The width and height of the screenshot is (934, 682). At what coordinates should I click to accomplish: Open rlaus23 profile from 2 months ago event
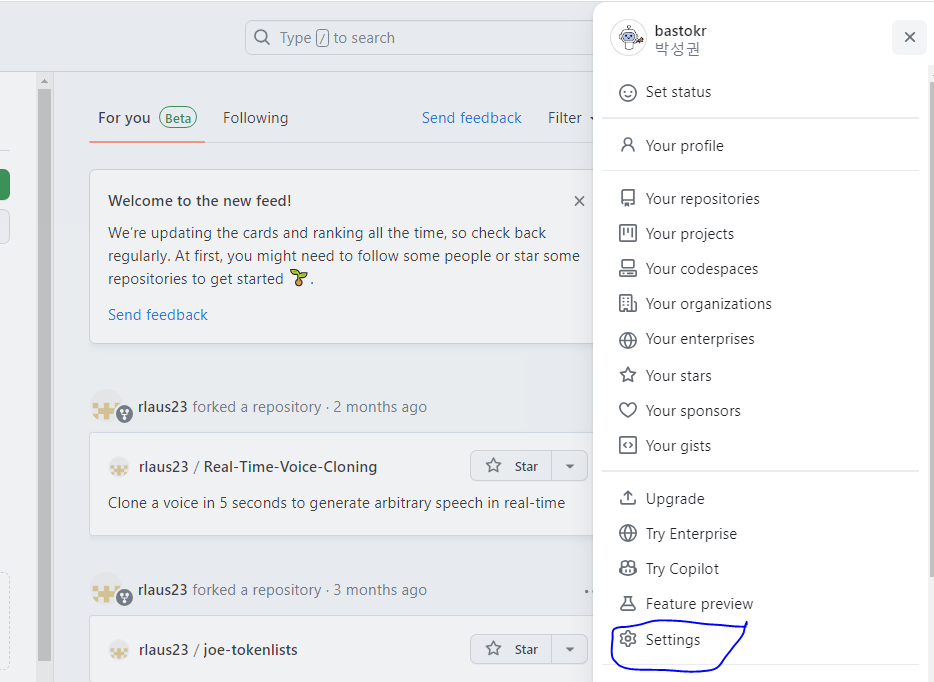click(x=163, y=407)
